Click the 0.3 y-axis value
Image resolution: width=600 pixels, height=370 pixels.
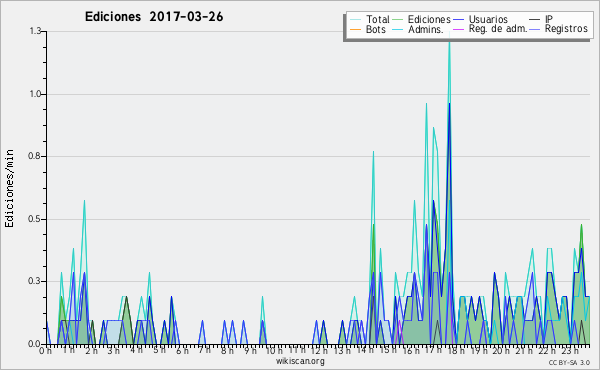point(35,281)
